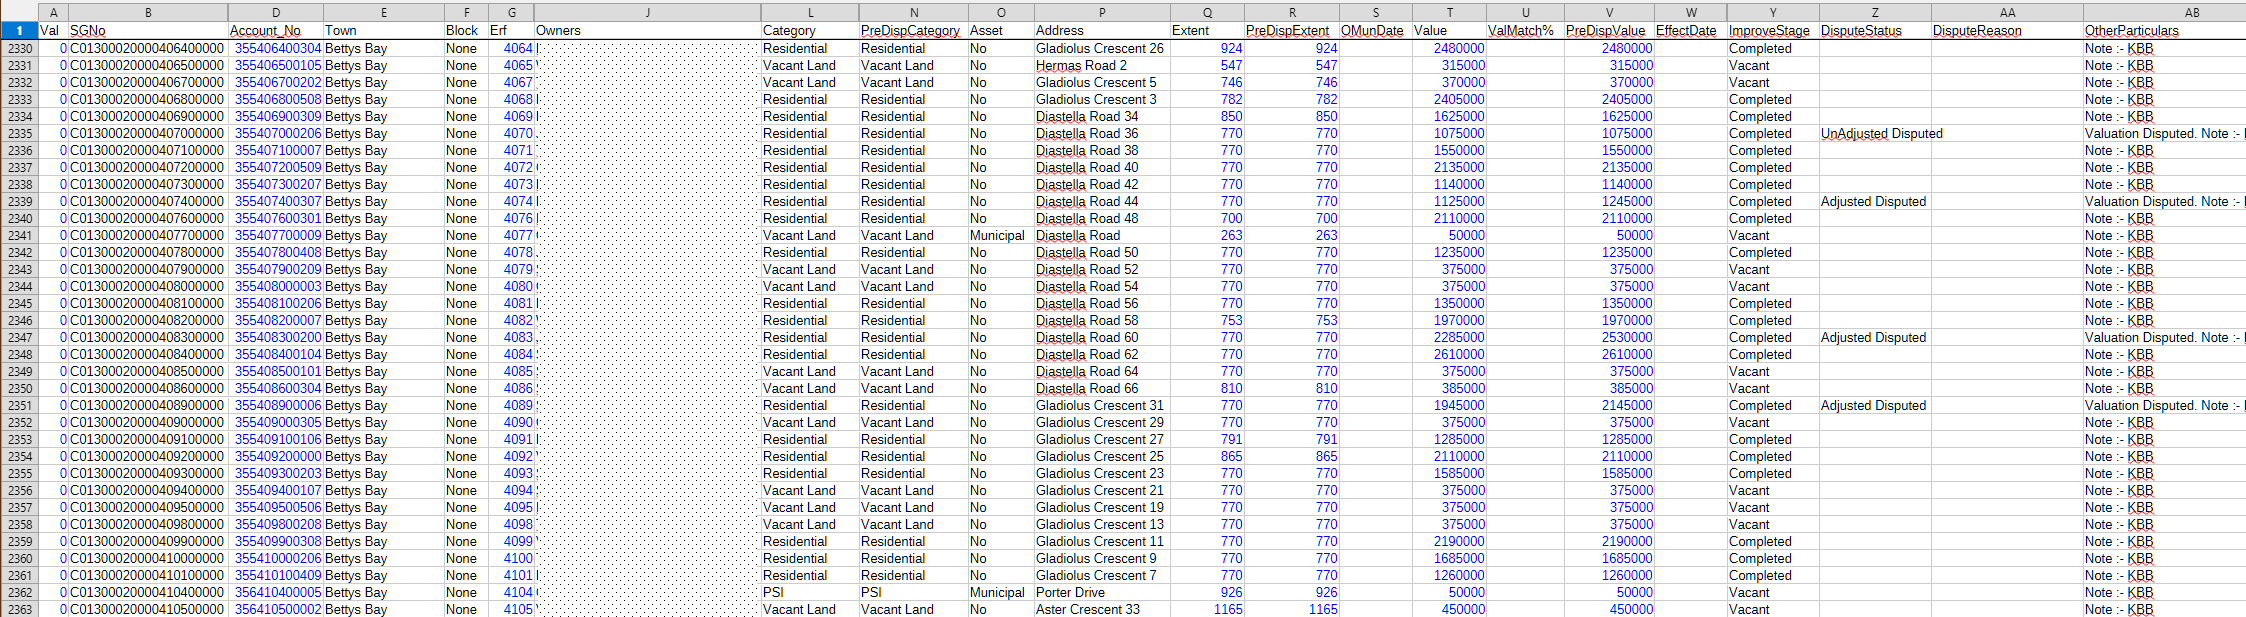The height and width of the screenshot is (617, 2246).
Task: Select address cell Gladiolus Crescent 26
Action: (x=1100, y=48)
